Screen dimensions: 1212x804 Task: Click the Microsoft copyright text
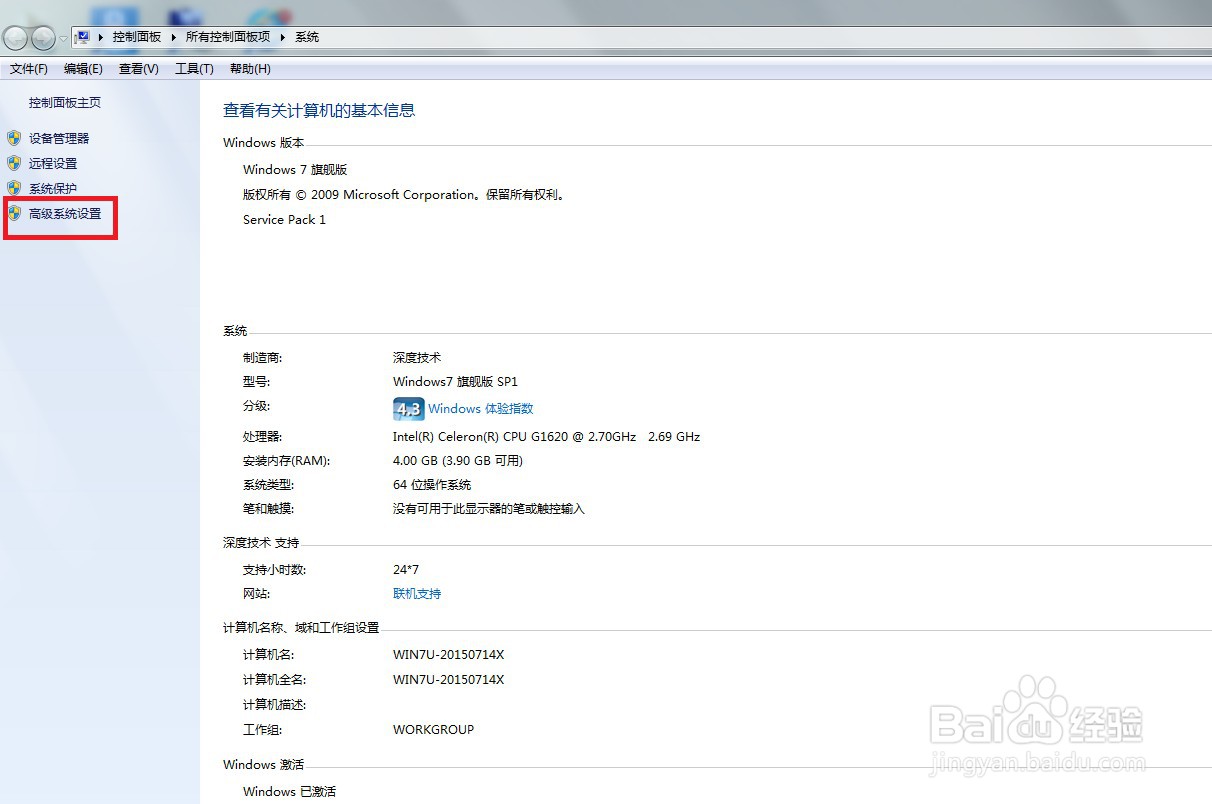[405, 195]
